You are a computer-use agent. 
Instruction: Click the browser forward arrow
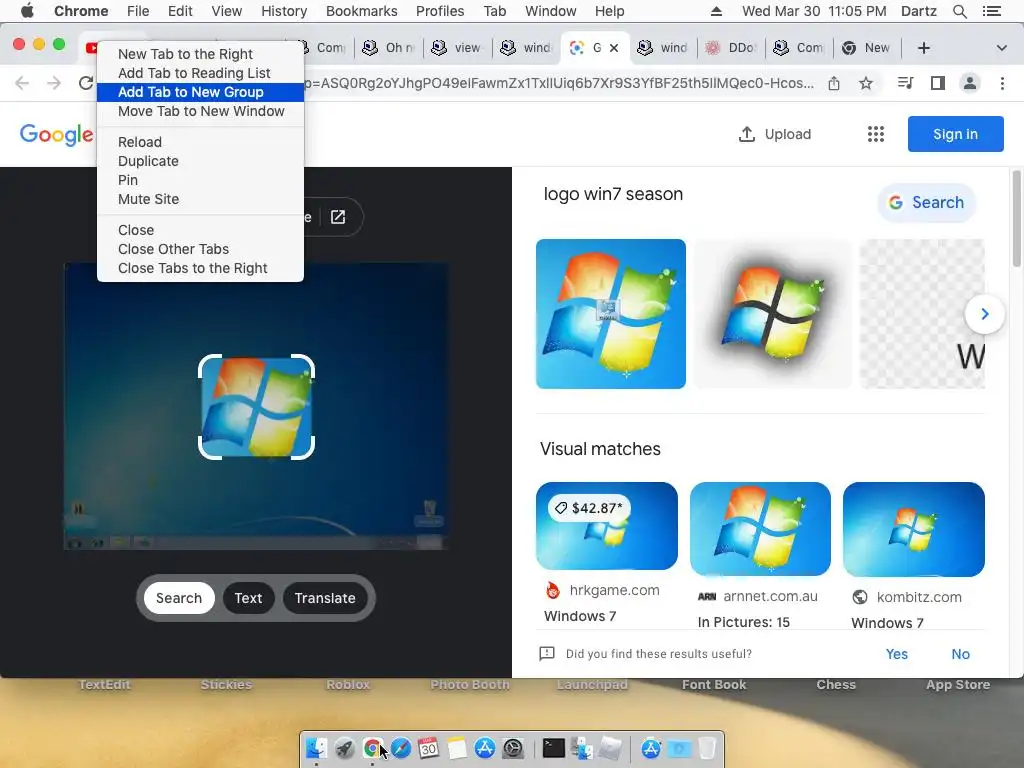click(54, 83)
